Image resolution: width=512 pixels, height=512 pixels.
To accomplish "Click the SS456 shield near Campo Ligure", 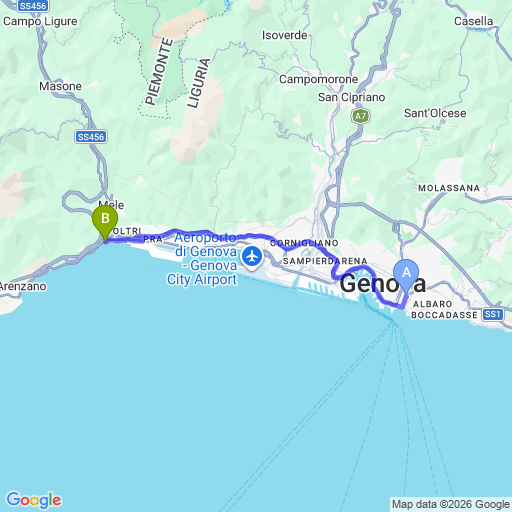I will [33, 5].
